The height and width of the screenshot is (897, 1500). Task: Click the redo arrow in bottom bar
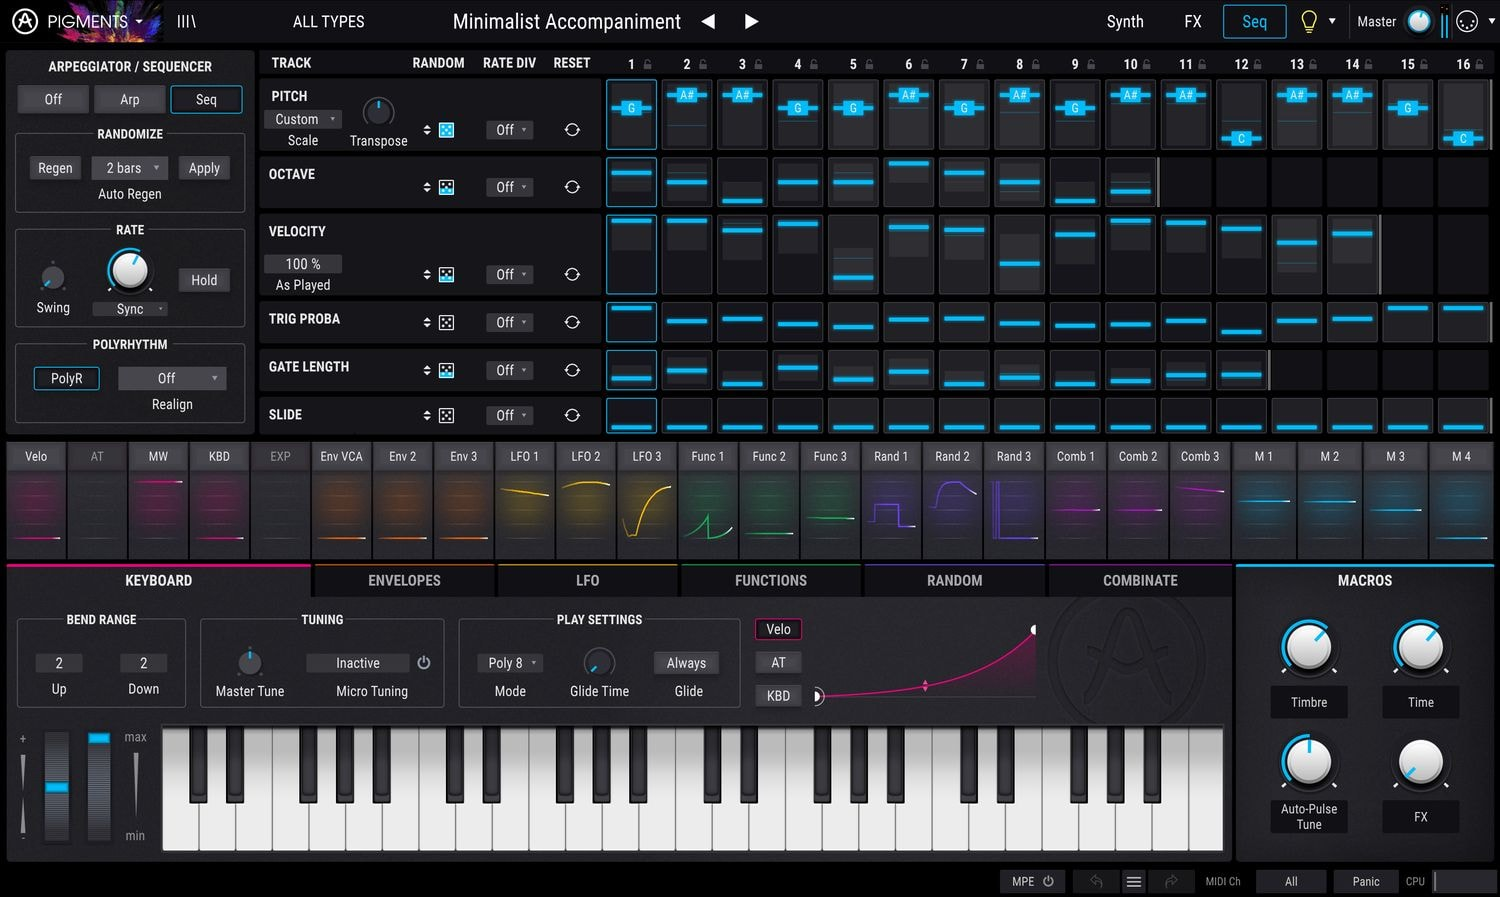(1171, 881)
